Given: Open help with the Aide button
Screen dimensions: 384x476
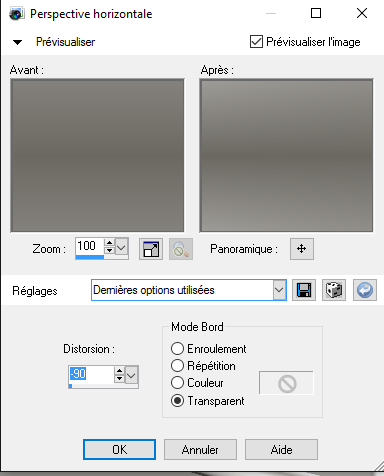Looking at the screenshot, I should [281, 450].
